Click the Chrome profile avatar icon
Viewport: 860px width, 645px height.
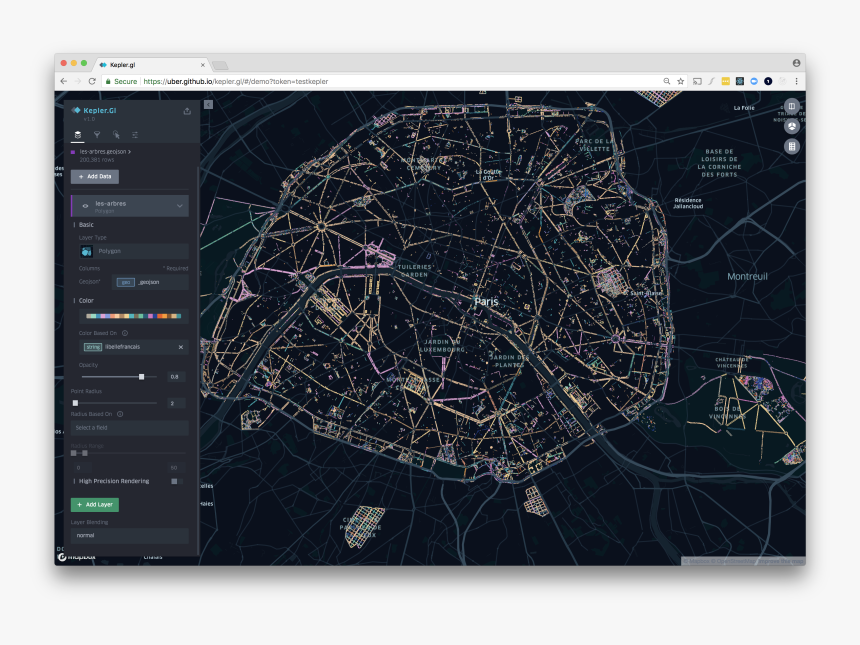click(796, 63)
